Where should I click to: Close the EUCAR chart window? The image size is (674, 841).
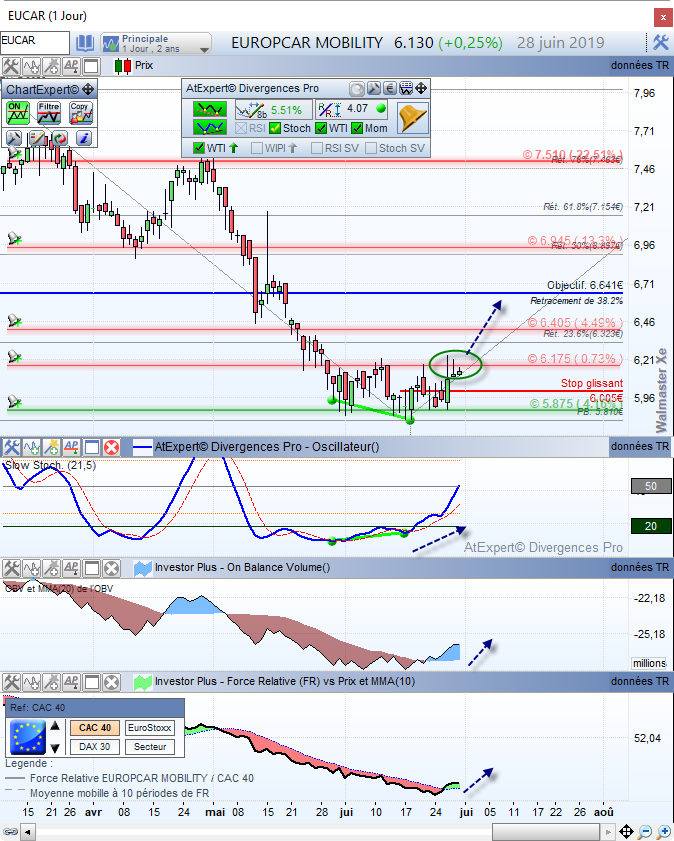pyautogui.click(x=663, y=17)
